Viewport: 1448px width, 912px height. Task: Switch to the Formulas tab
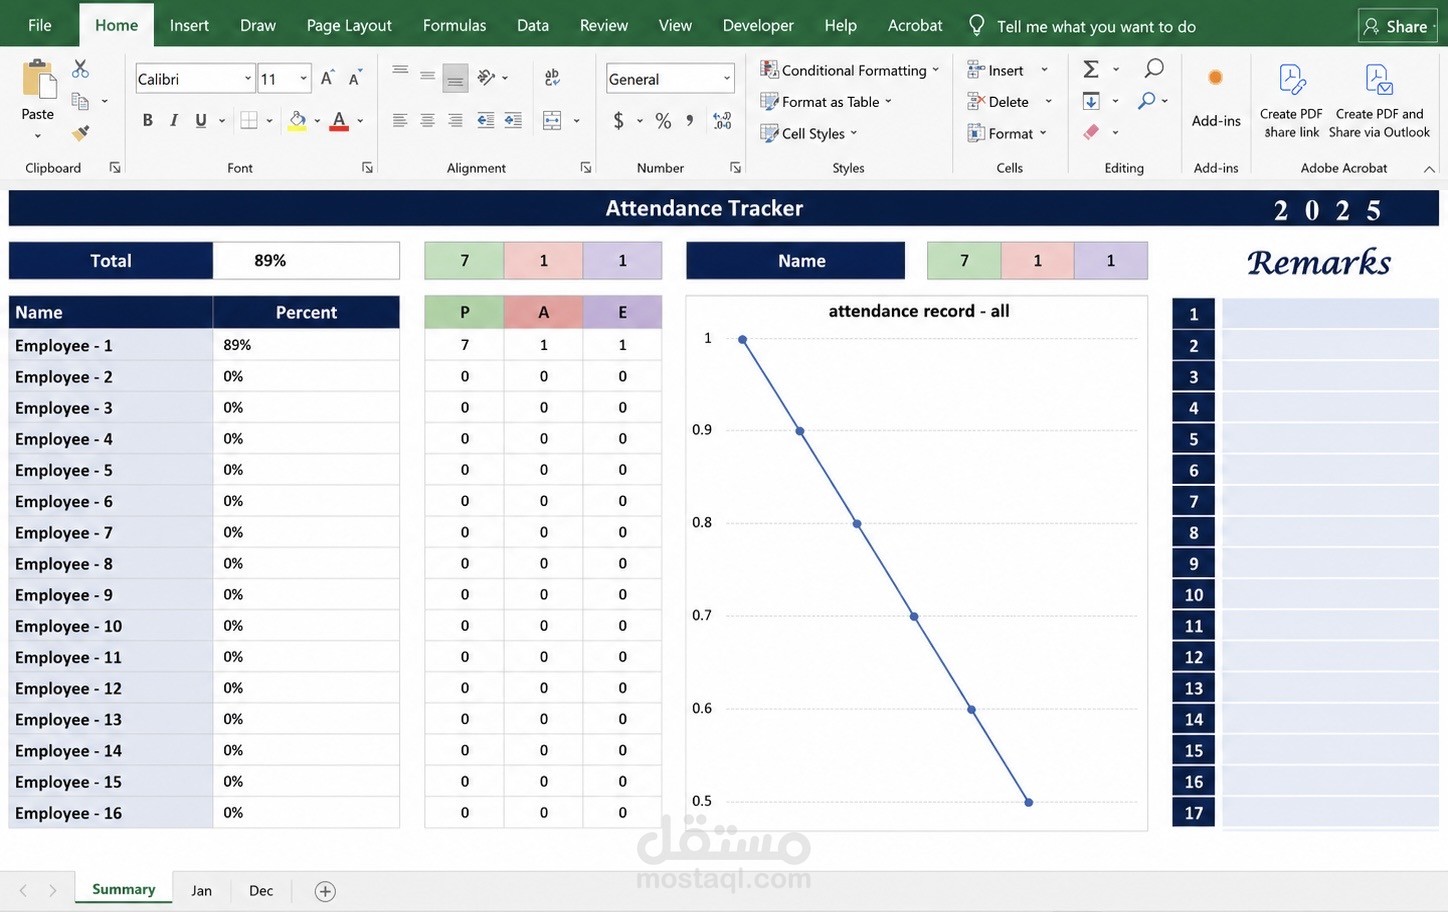coord(454,25)
